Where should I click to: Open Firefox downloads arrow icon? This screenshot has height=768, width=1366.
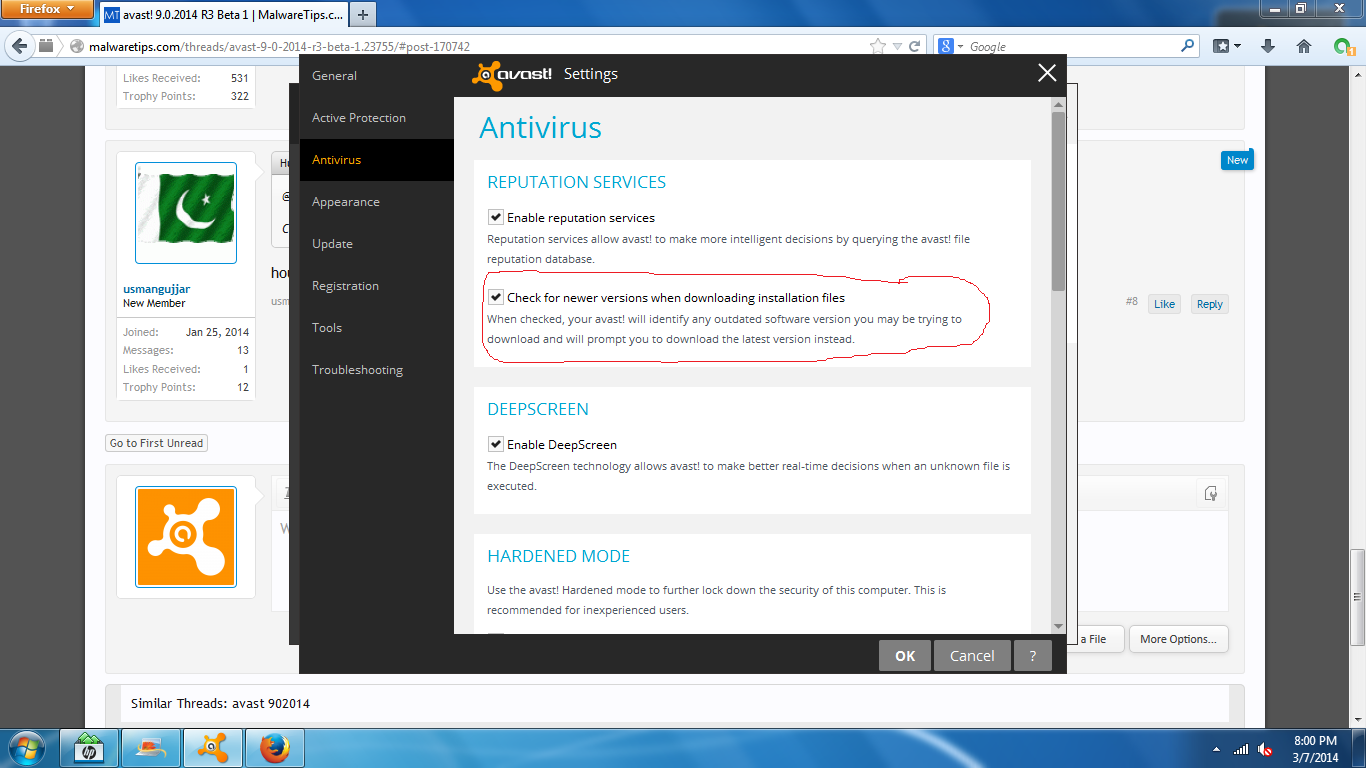[x=1268, y=46]
